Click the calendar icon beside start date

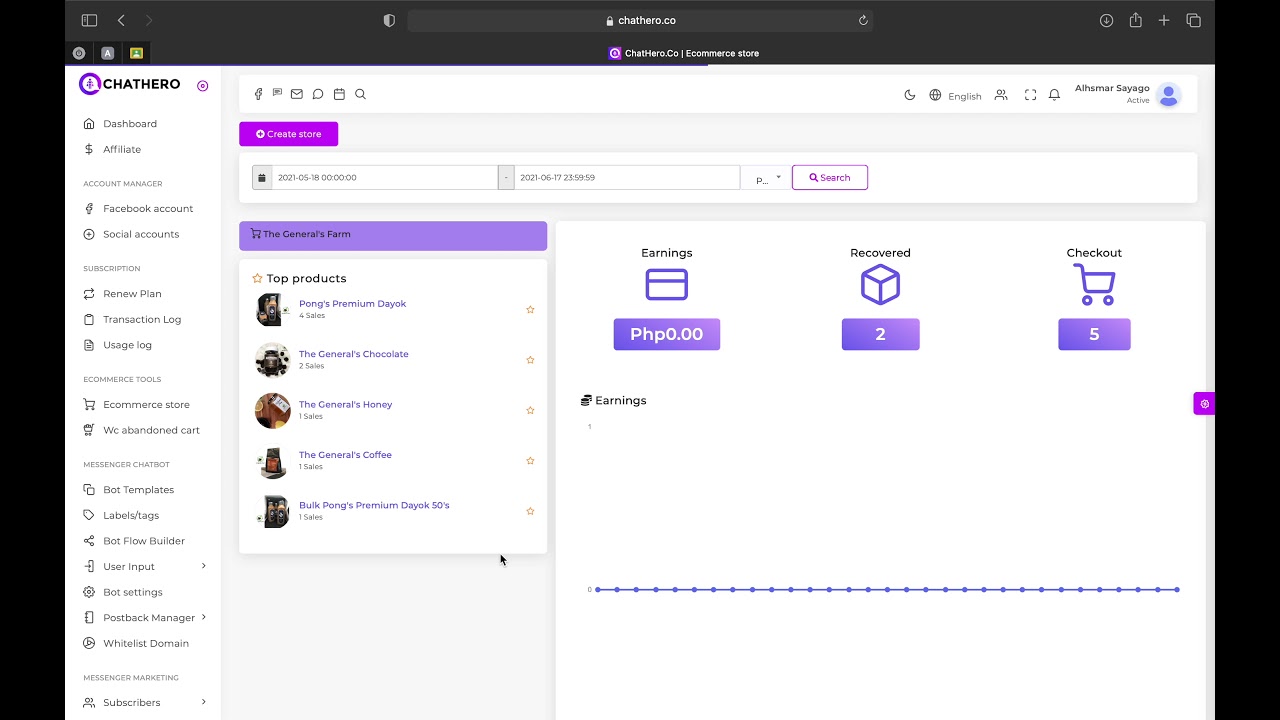(x=262, y=177)
